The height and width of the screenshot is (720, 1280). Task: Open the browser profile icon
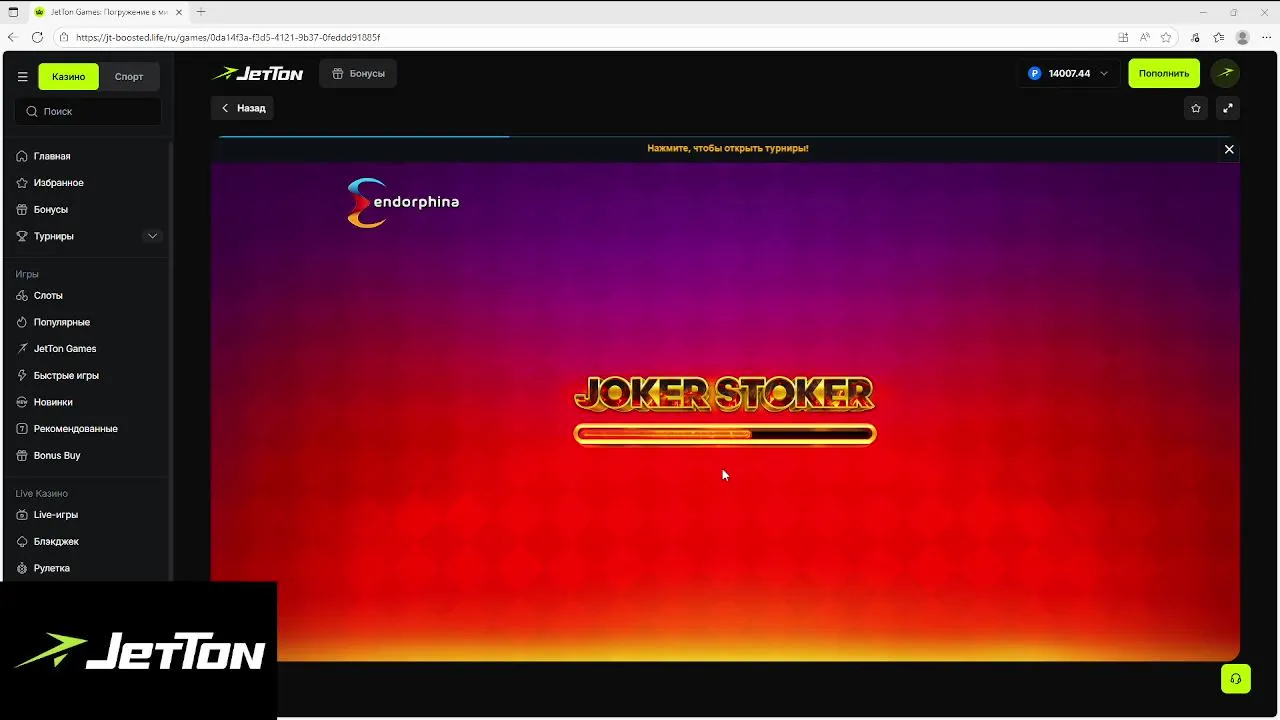[x=1243, y=37]
